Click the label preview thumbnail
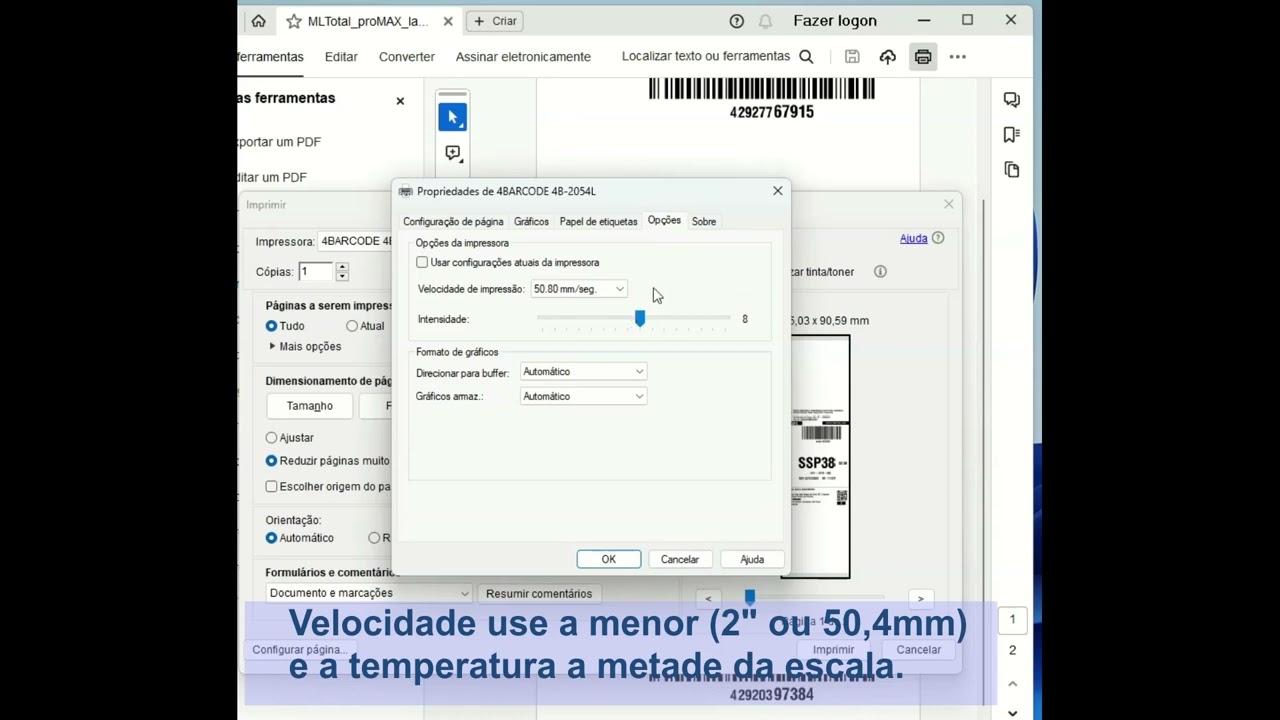Screen dimensions: 1280x720 pyautogui.click(x=820, y=457)
